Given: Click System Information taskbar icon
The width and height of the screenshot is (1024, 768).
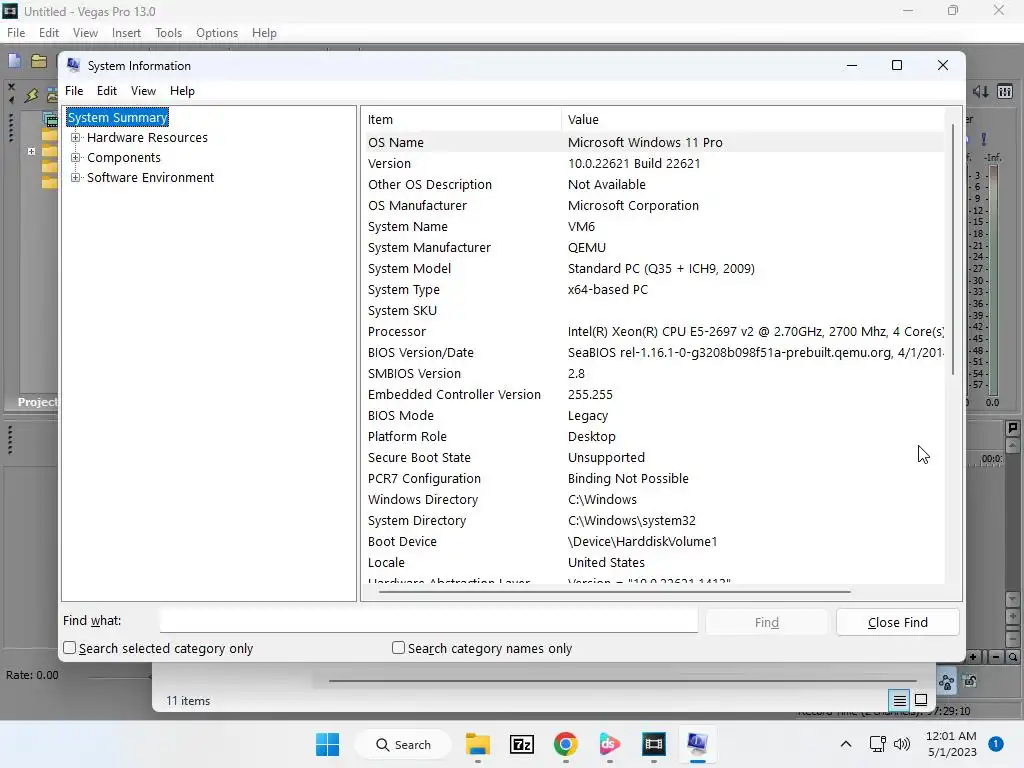Looking at the screenshot, I should [697, 744].
